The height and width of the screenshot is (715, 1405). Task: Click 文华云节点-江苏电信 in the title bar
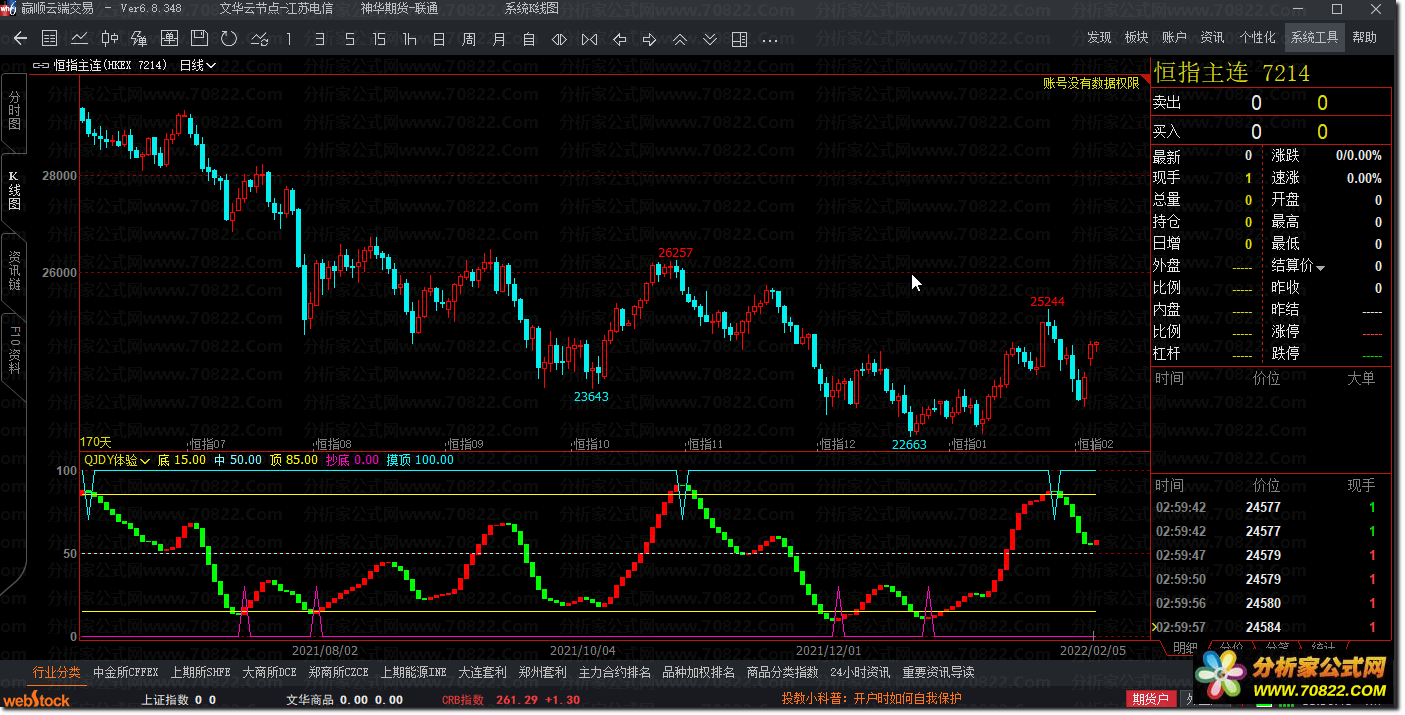pyautogui.click(x=276, y=8)
